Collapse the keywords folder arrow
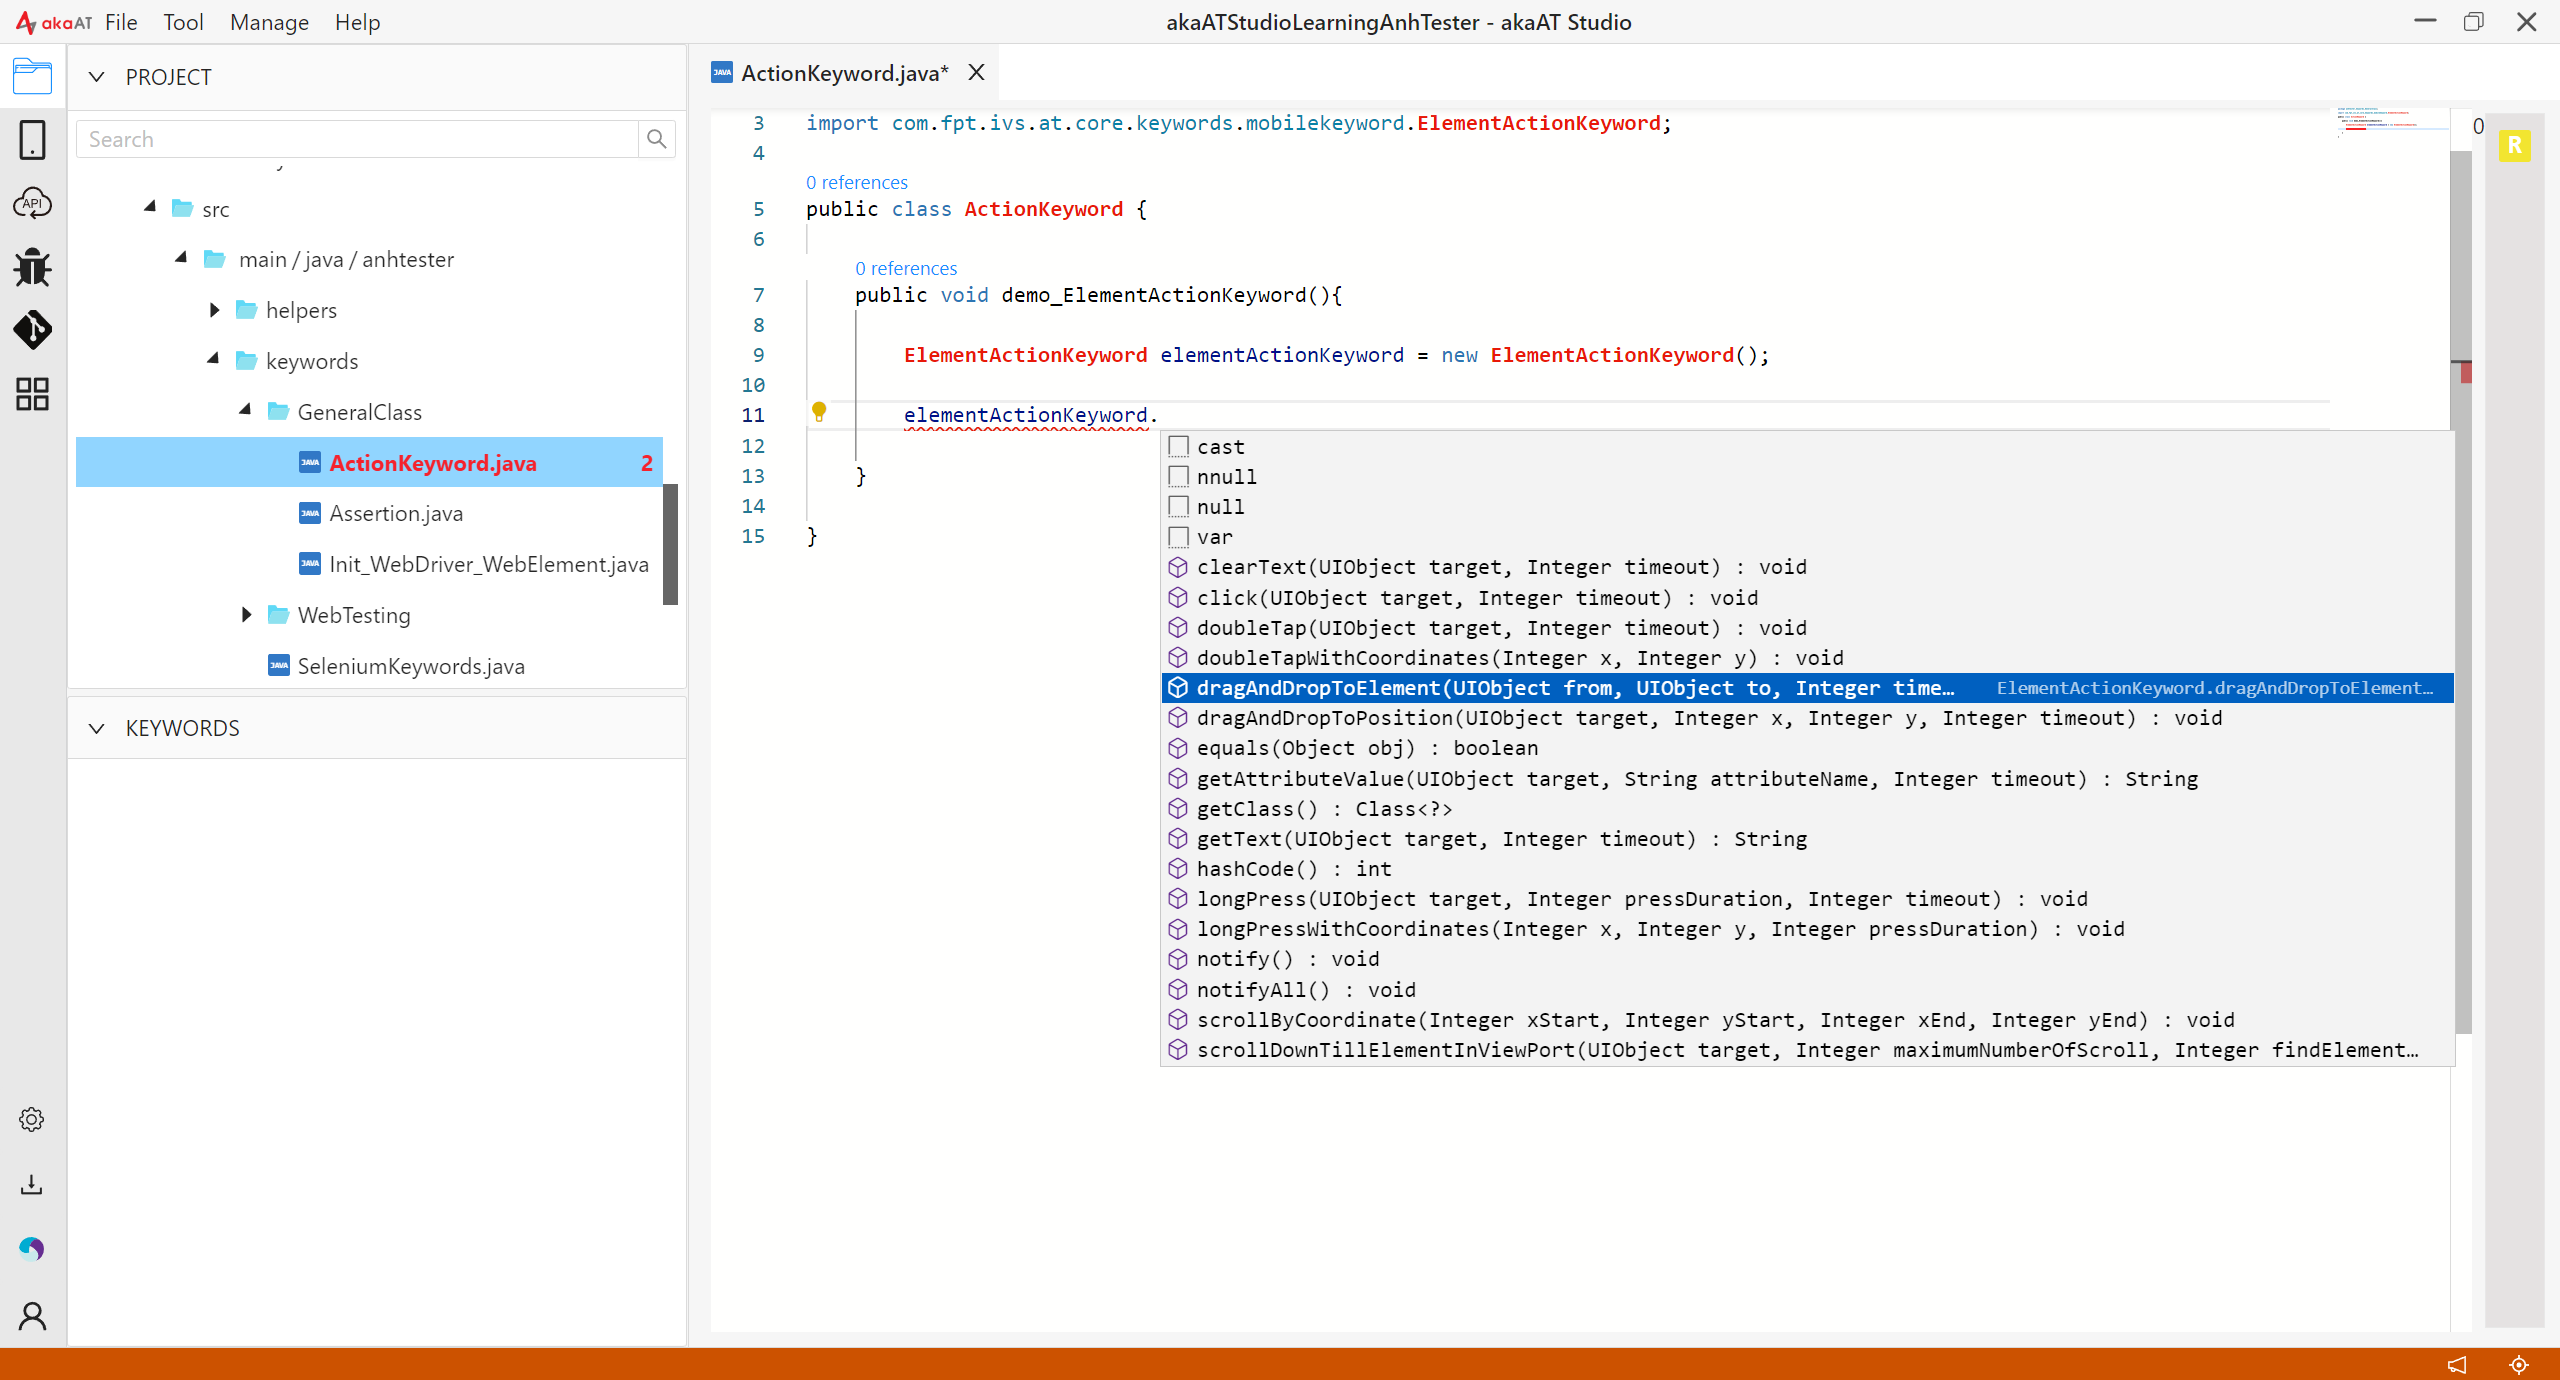 tap(213, 359)
